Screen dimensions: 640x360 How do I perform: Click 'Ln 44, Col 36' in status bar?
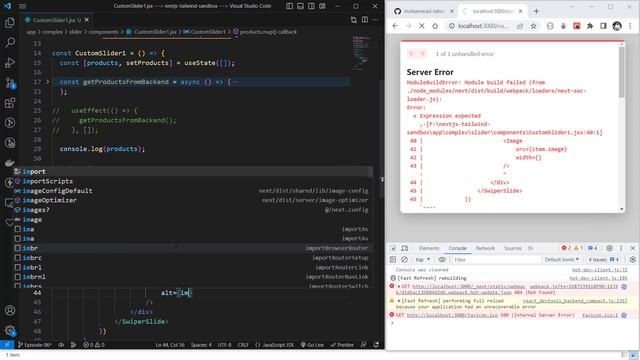pyautogui.click(x=170, y=345)
